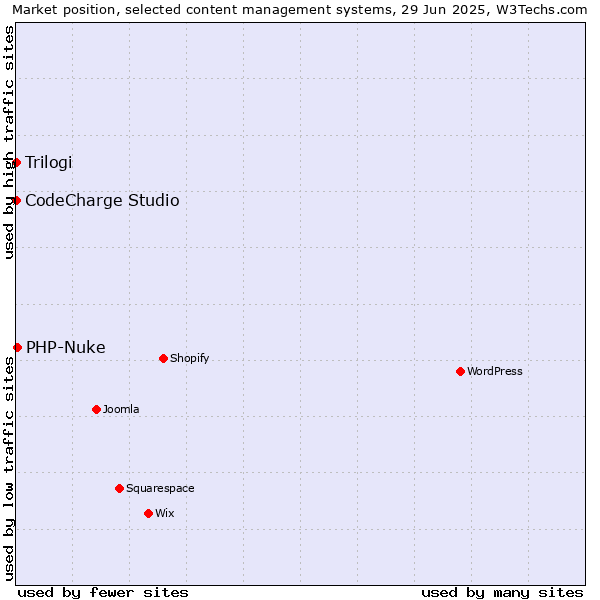Select the Wix label text
600x600 pixels.
coord(165,513)
